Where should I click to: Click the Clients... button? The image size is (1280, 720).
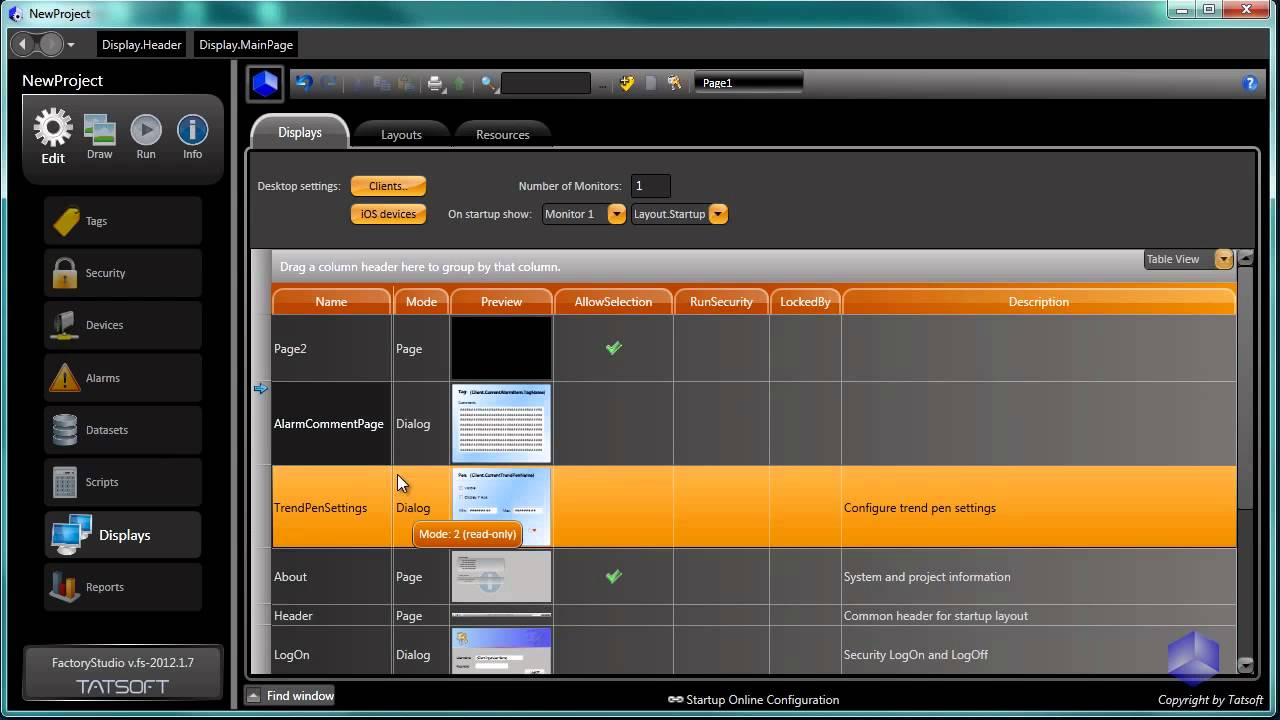(x=388, y=186)
